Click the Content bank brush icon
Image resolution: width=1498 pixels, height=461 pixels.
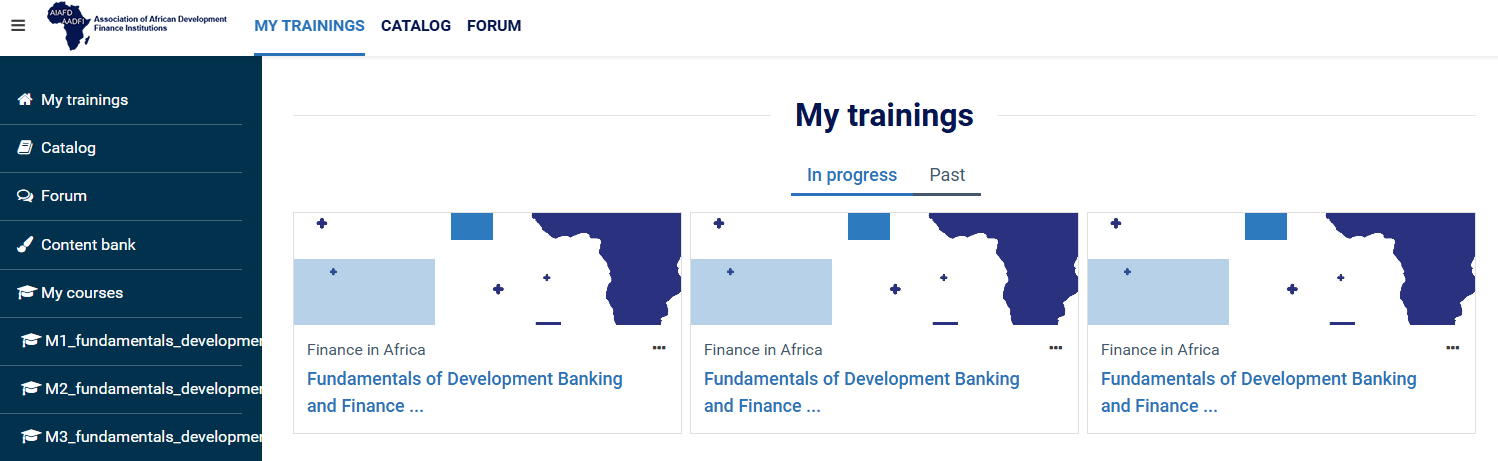[x=26, y=245]
